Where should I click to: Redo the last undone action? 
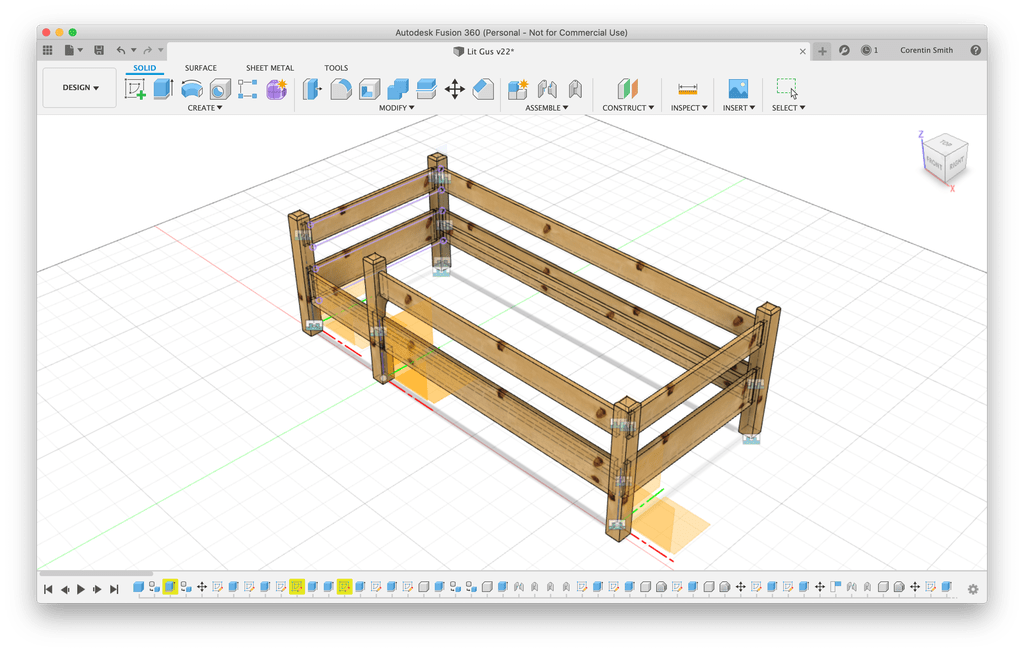pyautogui.click(x=148, y=50)
